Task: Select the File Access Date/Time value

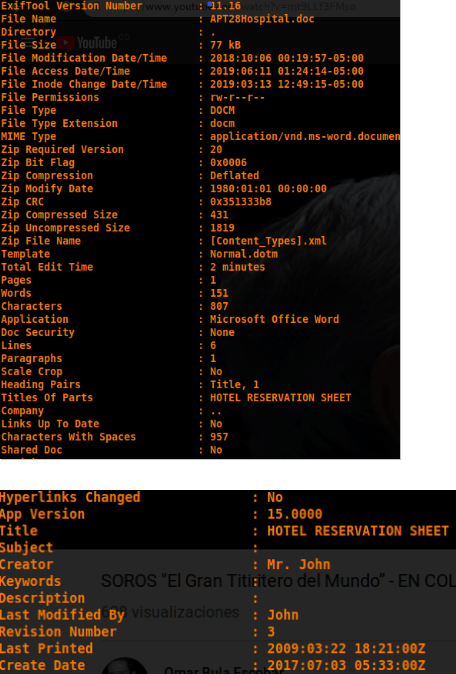Action: (287, 71)
